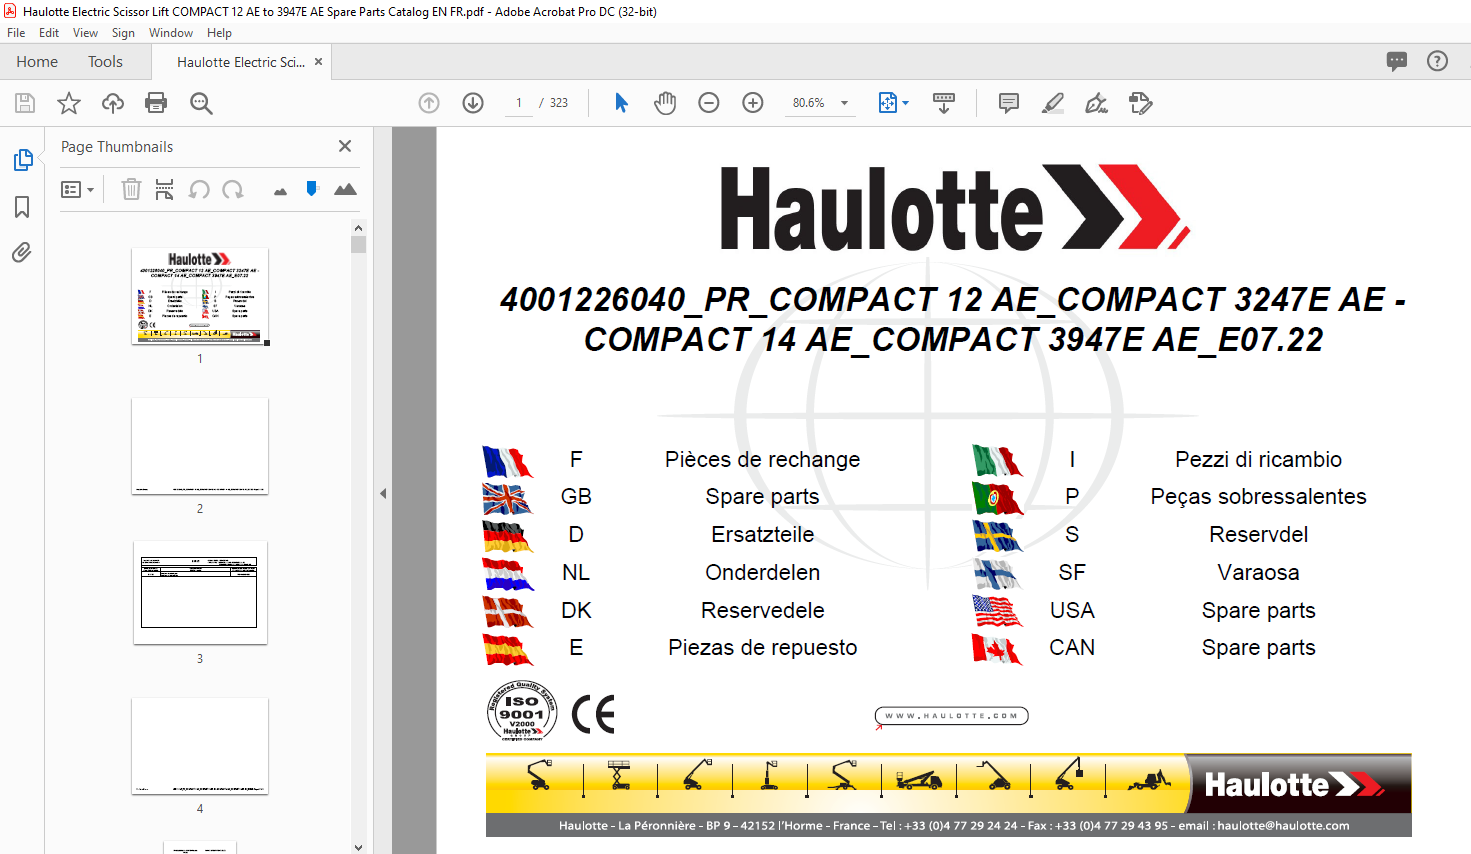
Task: Rotate page counterclockwise
Action: click(x=199, y=189)
